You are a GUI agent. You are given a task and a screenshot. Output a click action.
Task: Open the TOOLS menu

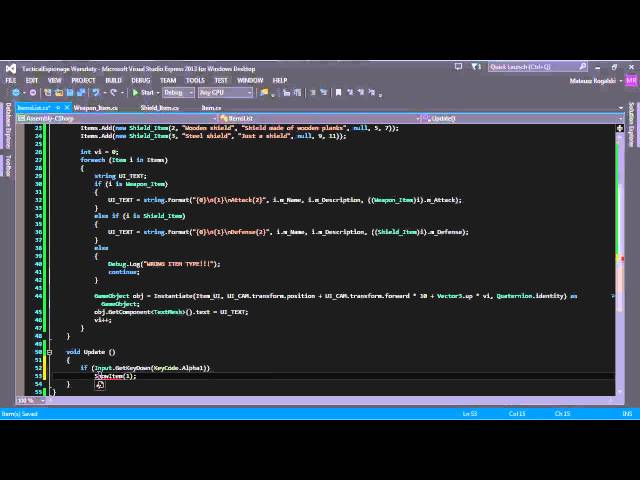pyautogui.click(x=195, y=80)
